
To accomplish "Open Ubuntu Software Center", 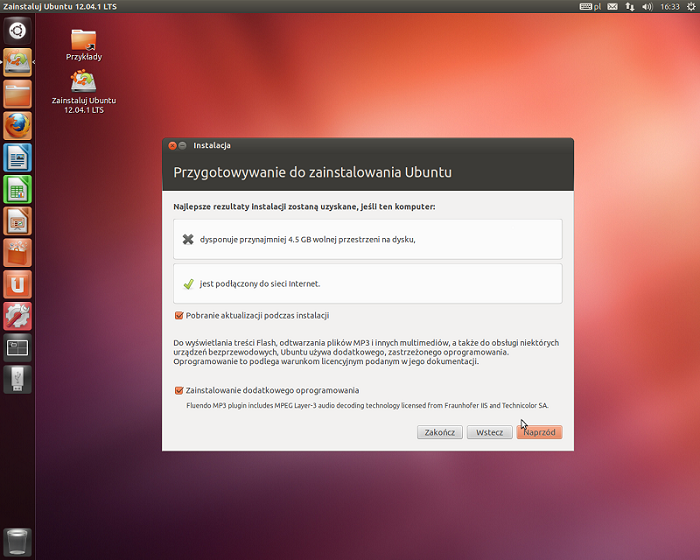I will click(17, 253).
